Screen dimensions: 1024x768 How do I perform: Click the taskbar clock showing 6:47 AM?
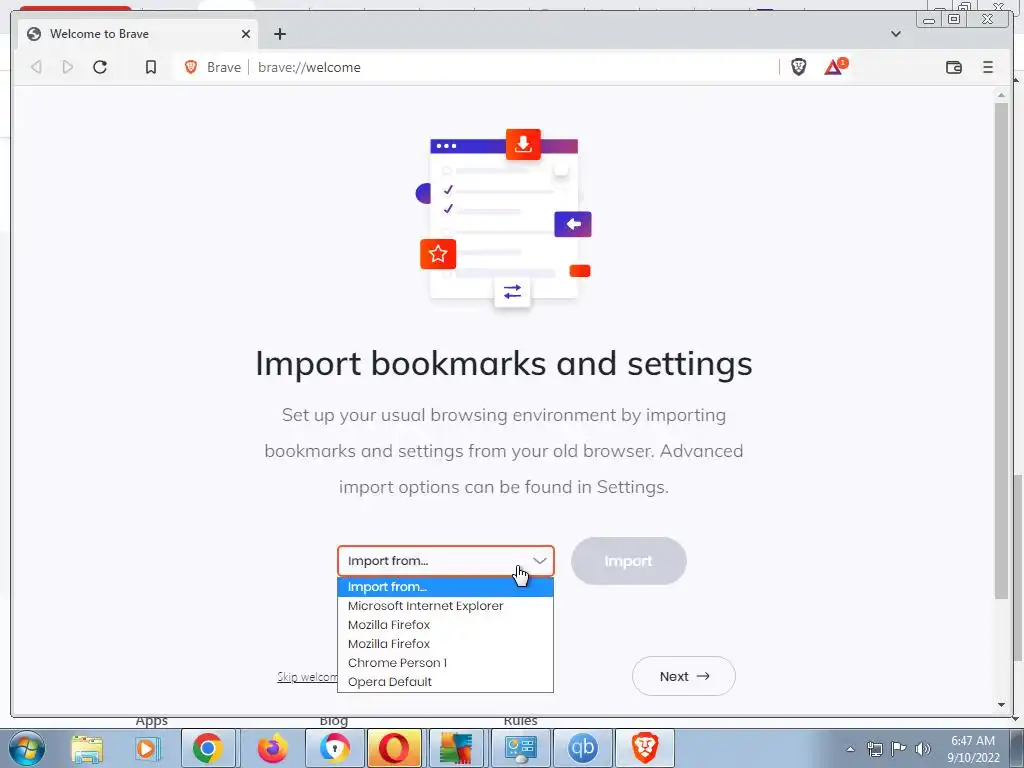973,749
